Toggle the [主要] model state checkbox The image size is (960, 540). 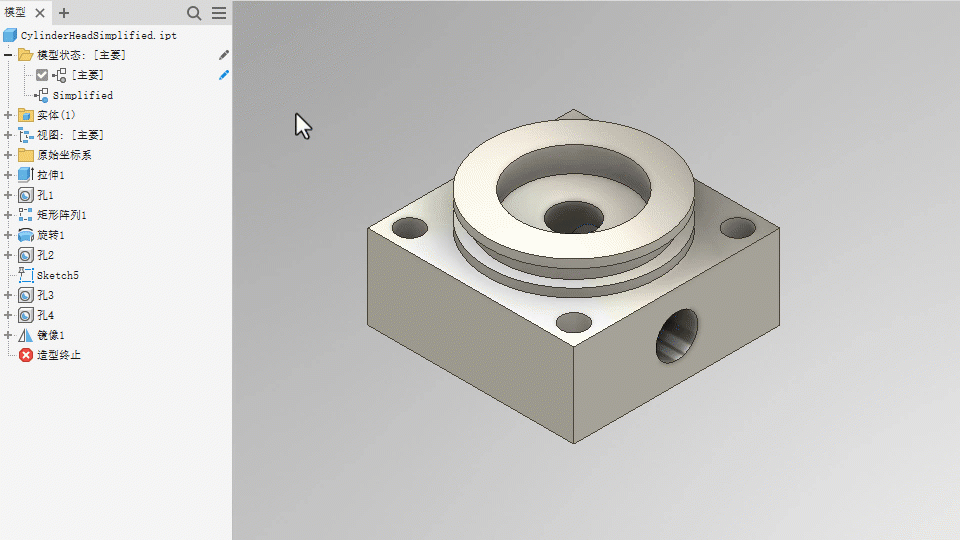42,75
